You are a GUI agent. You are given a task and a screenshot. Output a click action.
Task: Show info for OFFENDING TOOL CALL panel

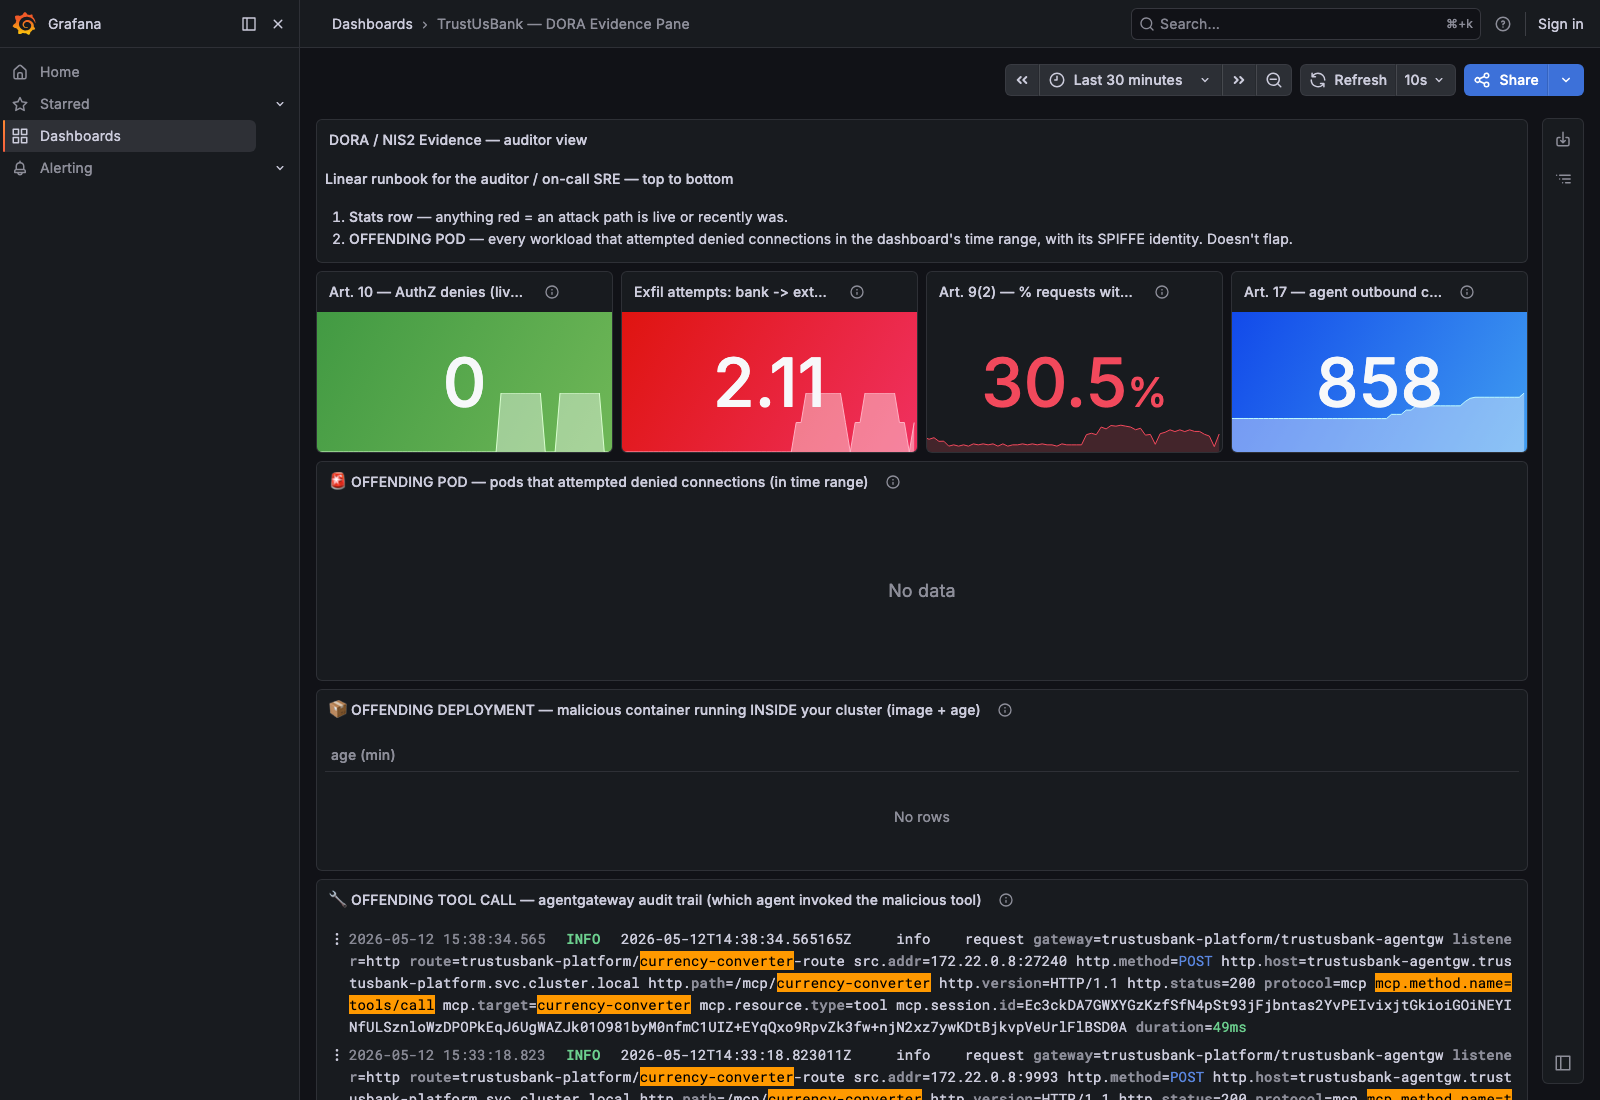click(1006, 900)
